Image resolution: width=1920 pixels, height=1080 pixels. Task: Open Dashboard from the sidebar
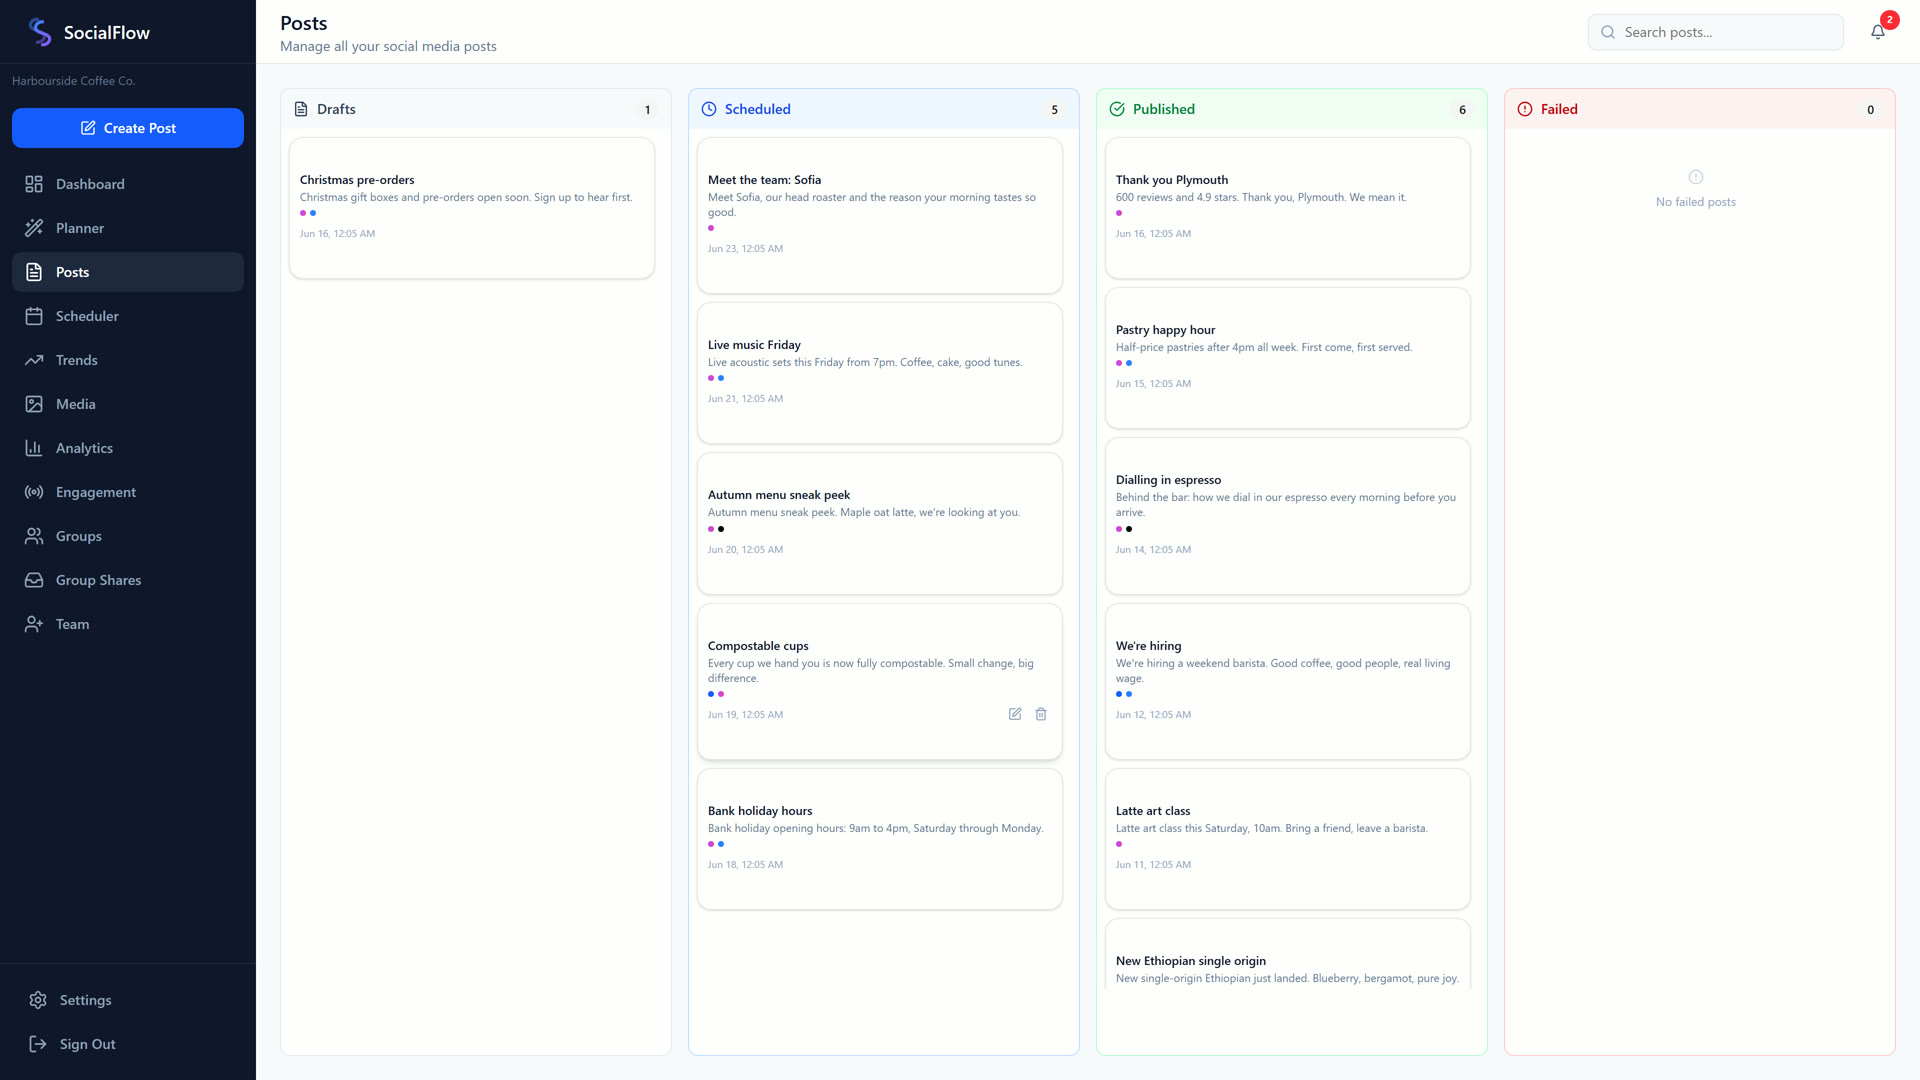click(x=128, y=184)
